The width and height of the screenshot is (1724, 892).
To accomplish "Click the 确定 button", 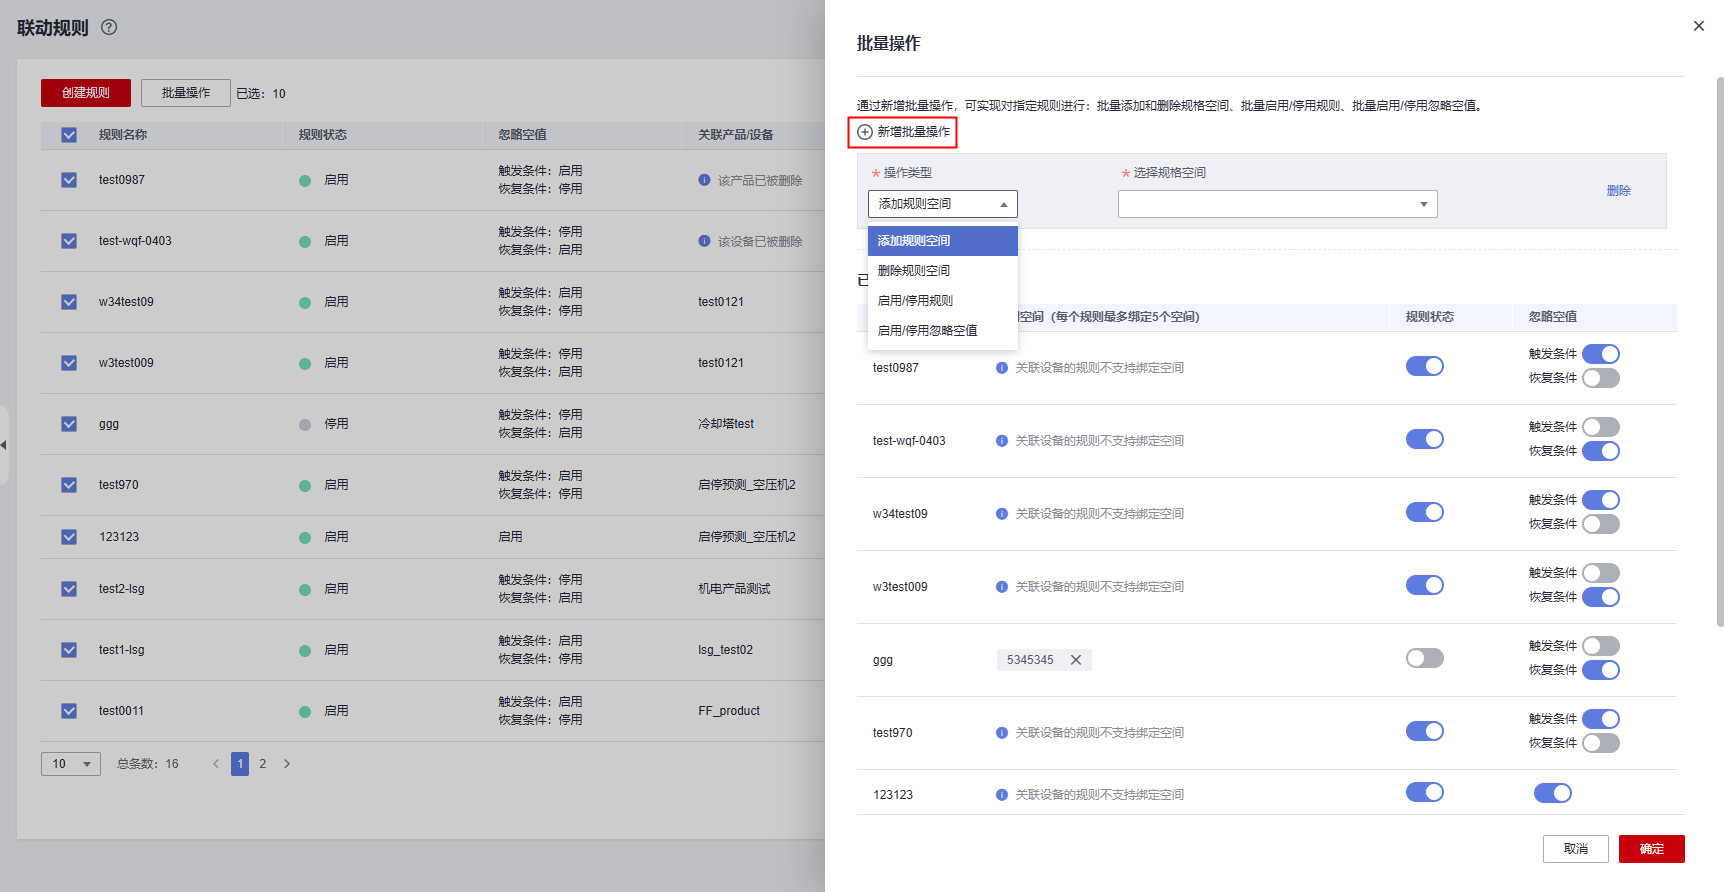I will click(x=1651, y=849).
